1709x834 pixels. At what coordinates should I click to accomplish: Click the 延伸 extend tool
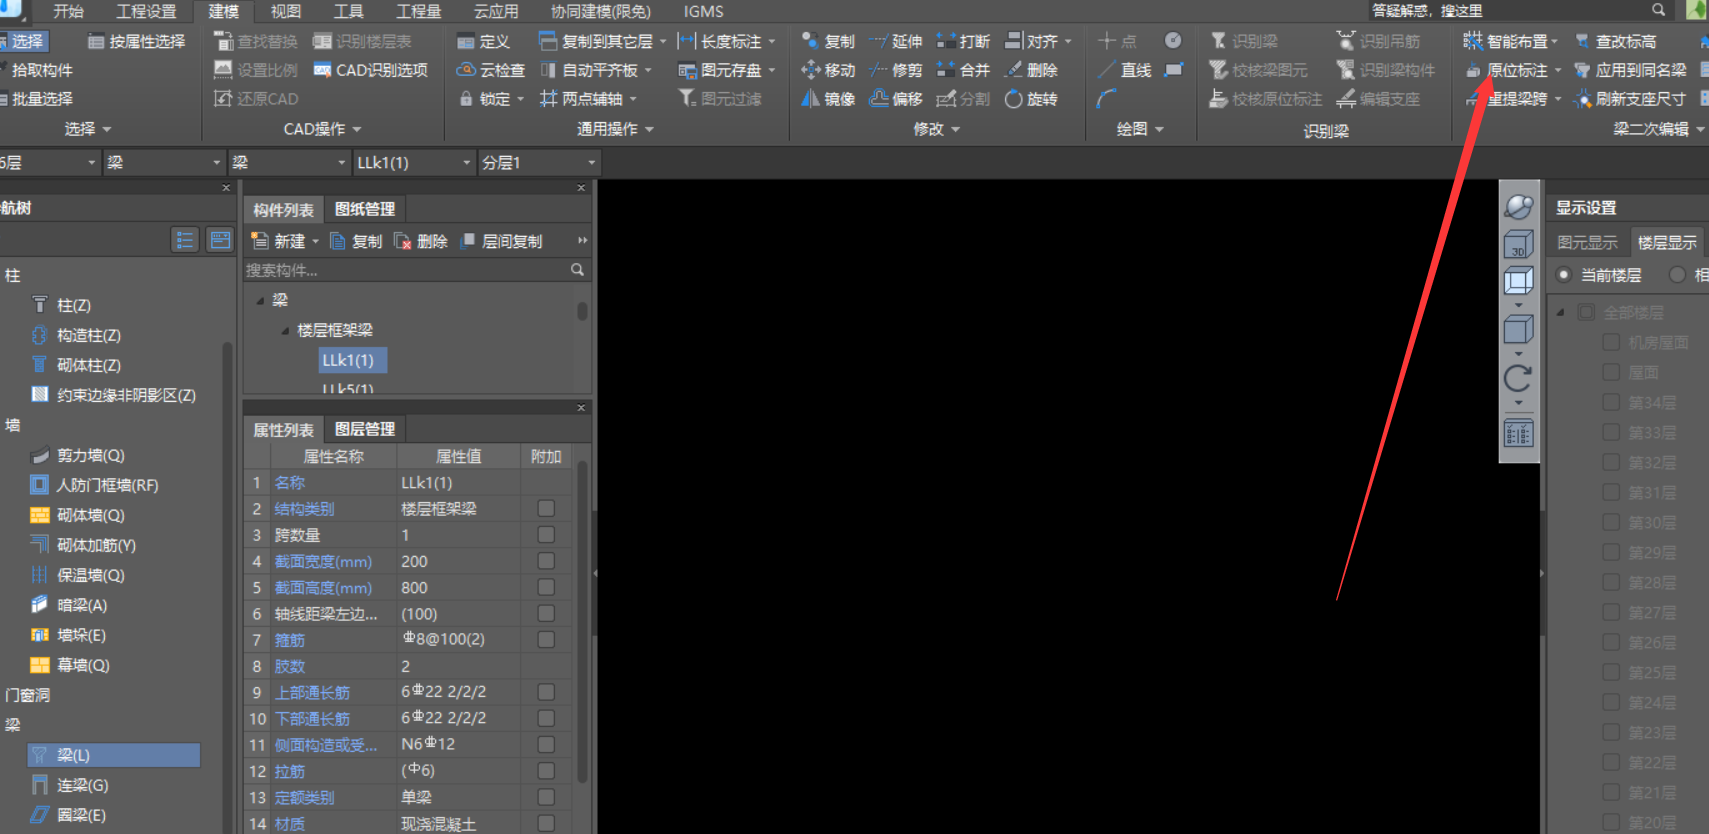point(896,41)
